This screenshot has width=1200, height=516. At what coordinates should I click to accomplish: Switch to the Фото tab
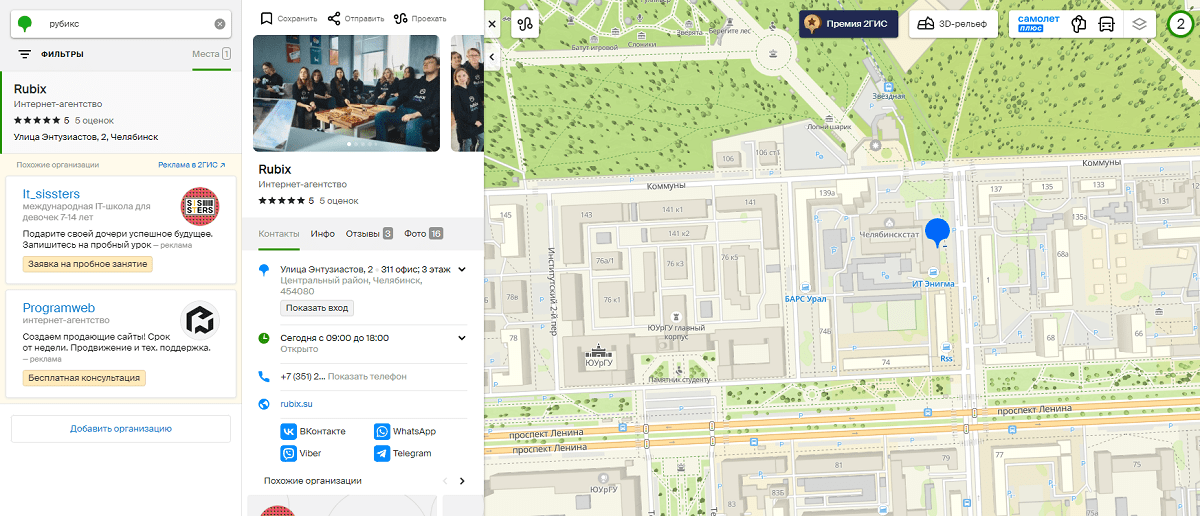point(423,233)
